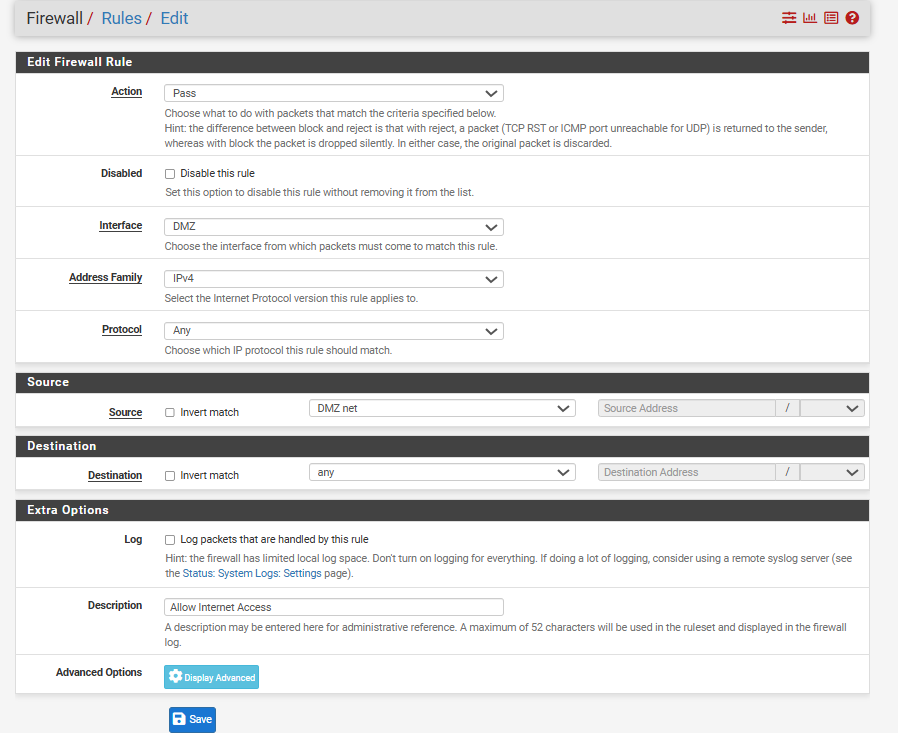898x733 pixels.
Task: Open the Source subnet mask dropdown
Action: 832,408
